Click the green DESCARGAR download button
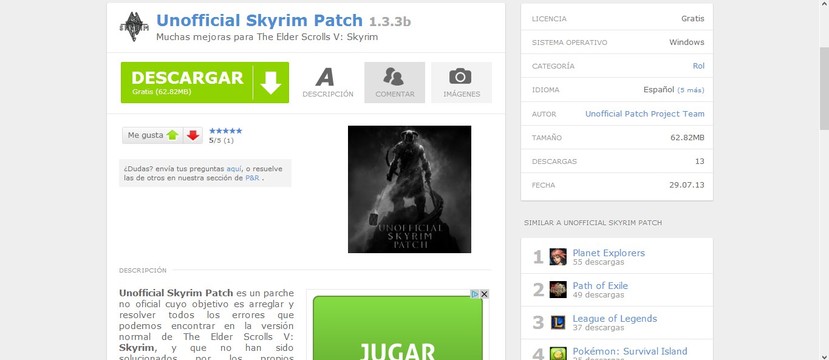Image resolution: width=829 pixels, height=360 pixels. click(205, 82)
